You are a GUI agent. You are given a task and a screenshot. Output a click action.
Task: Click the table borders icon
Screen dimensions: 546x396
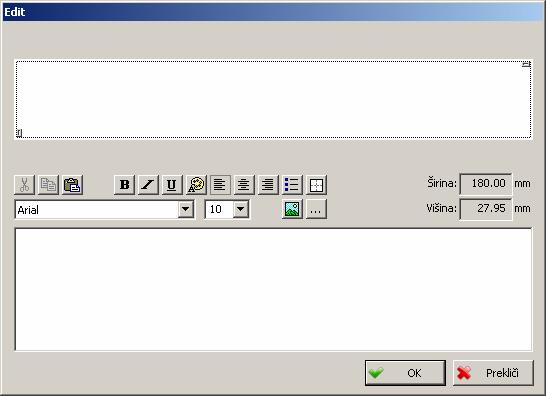point(316,185)
